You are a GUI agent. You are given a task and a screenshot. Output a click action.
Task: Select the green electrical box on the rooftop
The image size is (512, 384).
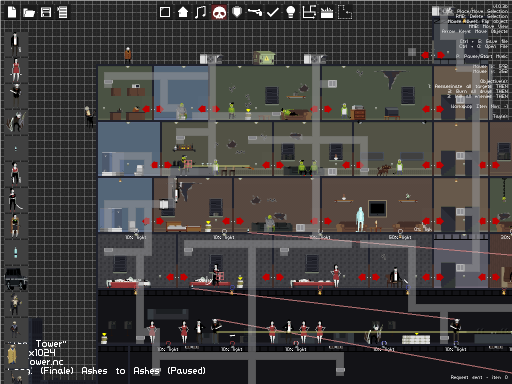click(263, 58)
